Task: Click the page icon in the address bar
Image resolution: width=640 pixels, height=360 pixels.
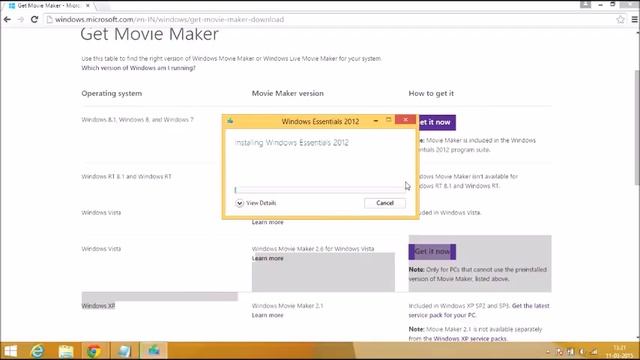Action: point(49,20)
